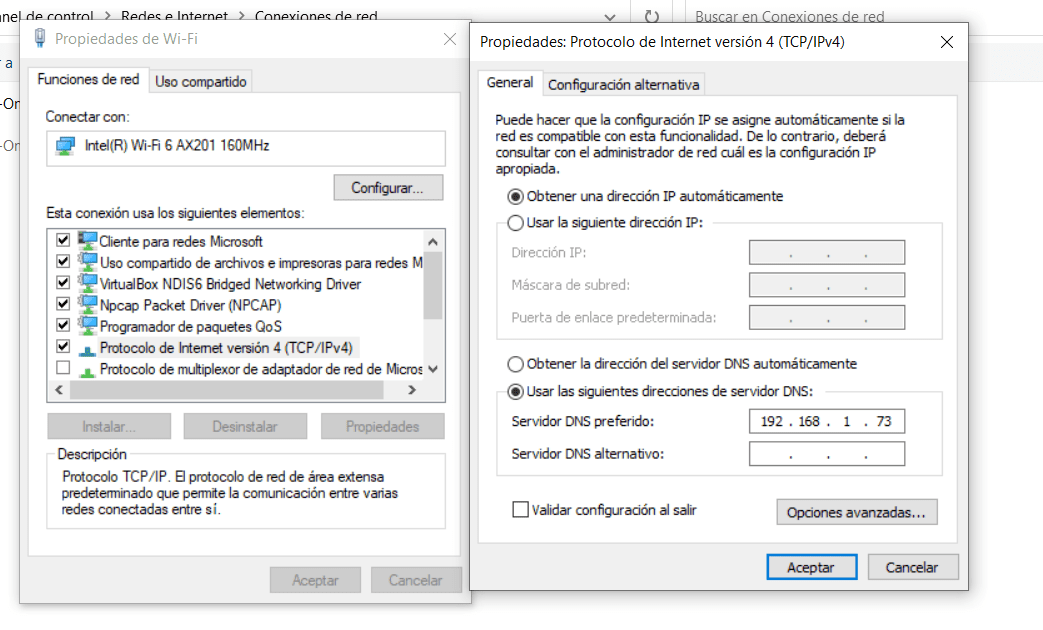The image size is (1043, 630).
Task: Click the Dirección IP field
Action: (x=827, y=252)
